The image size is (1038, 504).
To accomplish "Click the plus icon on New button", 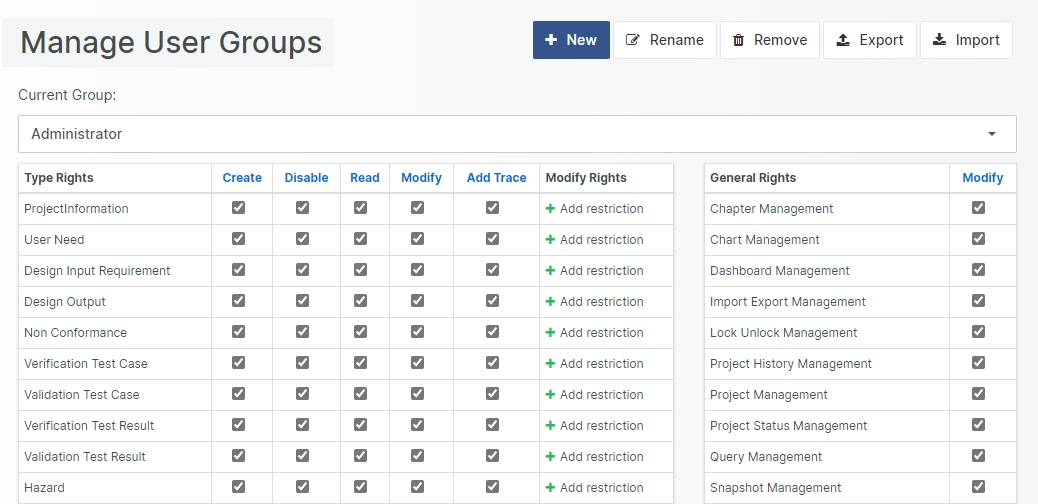I will click(x=551, y=40).
